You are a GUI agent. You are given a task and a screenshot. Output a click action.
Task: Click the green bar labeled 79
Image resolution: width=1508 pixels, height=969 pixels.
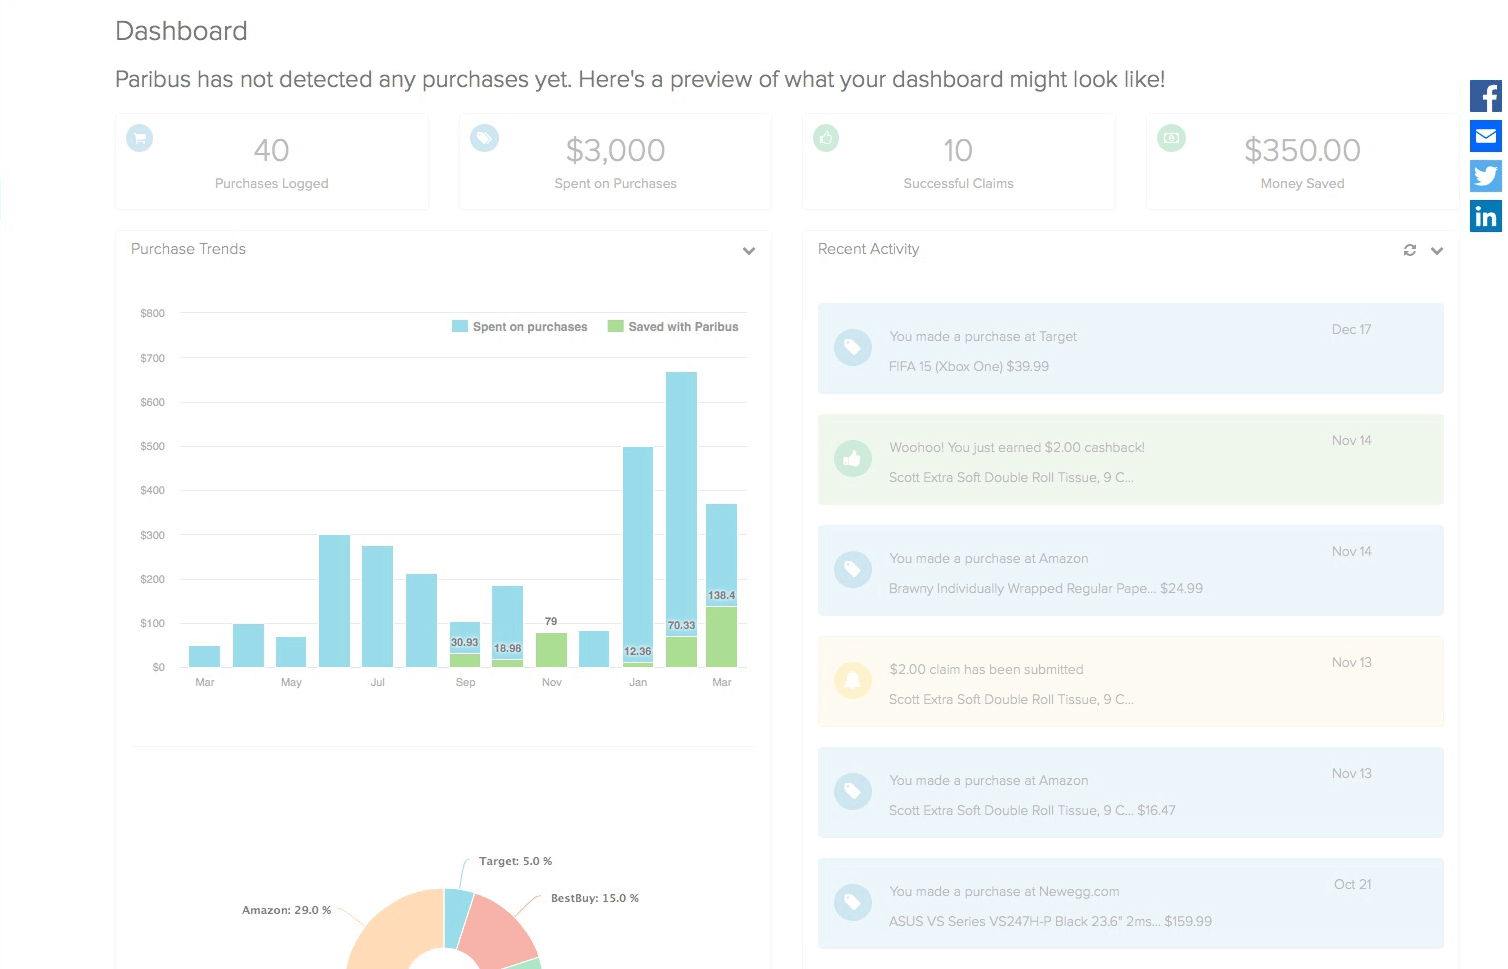[551, 650]
